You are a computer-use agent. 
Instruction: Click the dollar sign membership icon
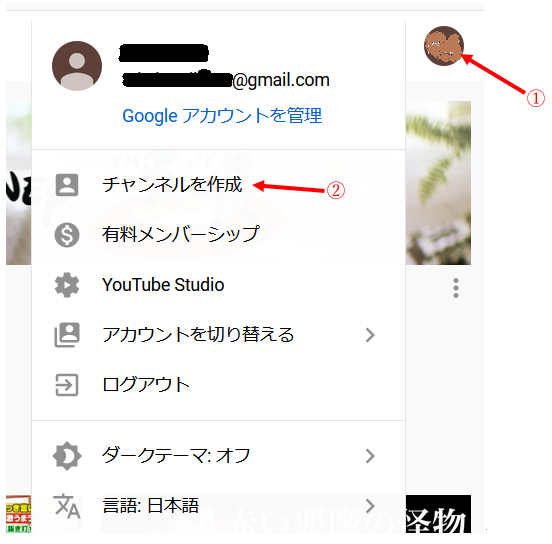(x=67, y=235)
